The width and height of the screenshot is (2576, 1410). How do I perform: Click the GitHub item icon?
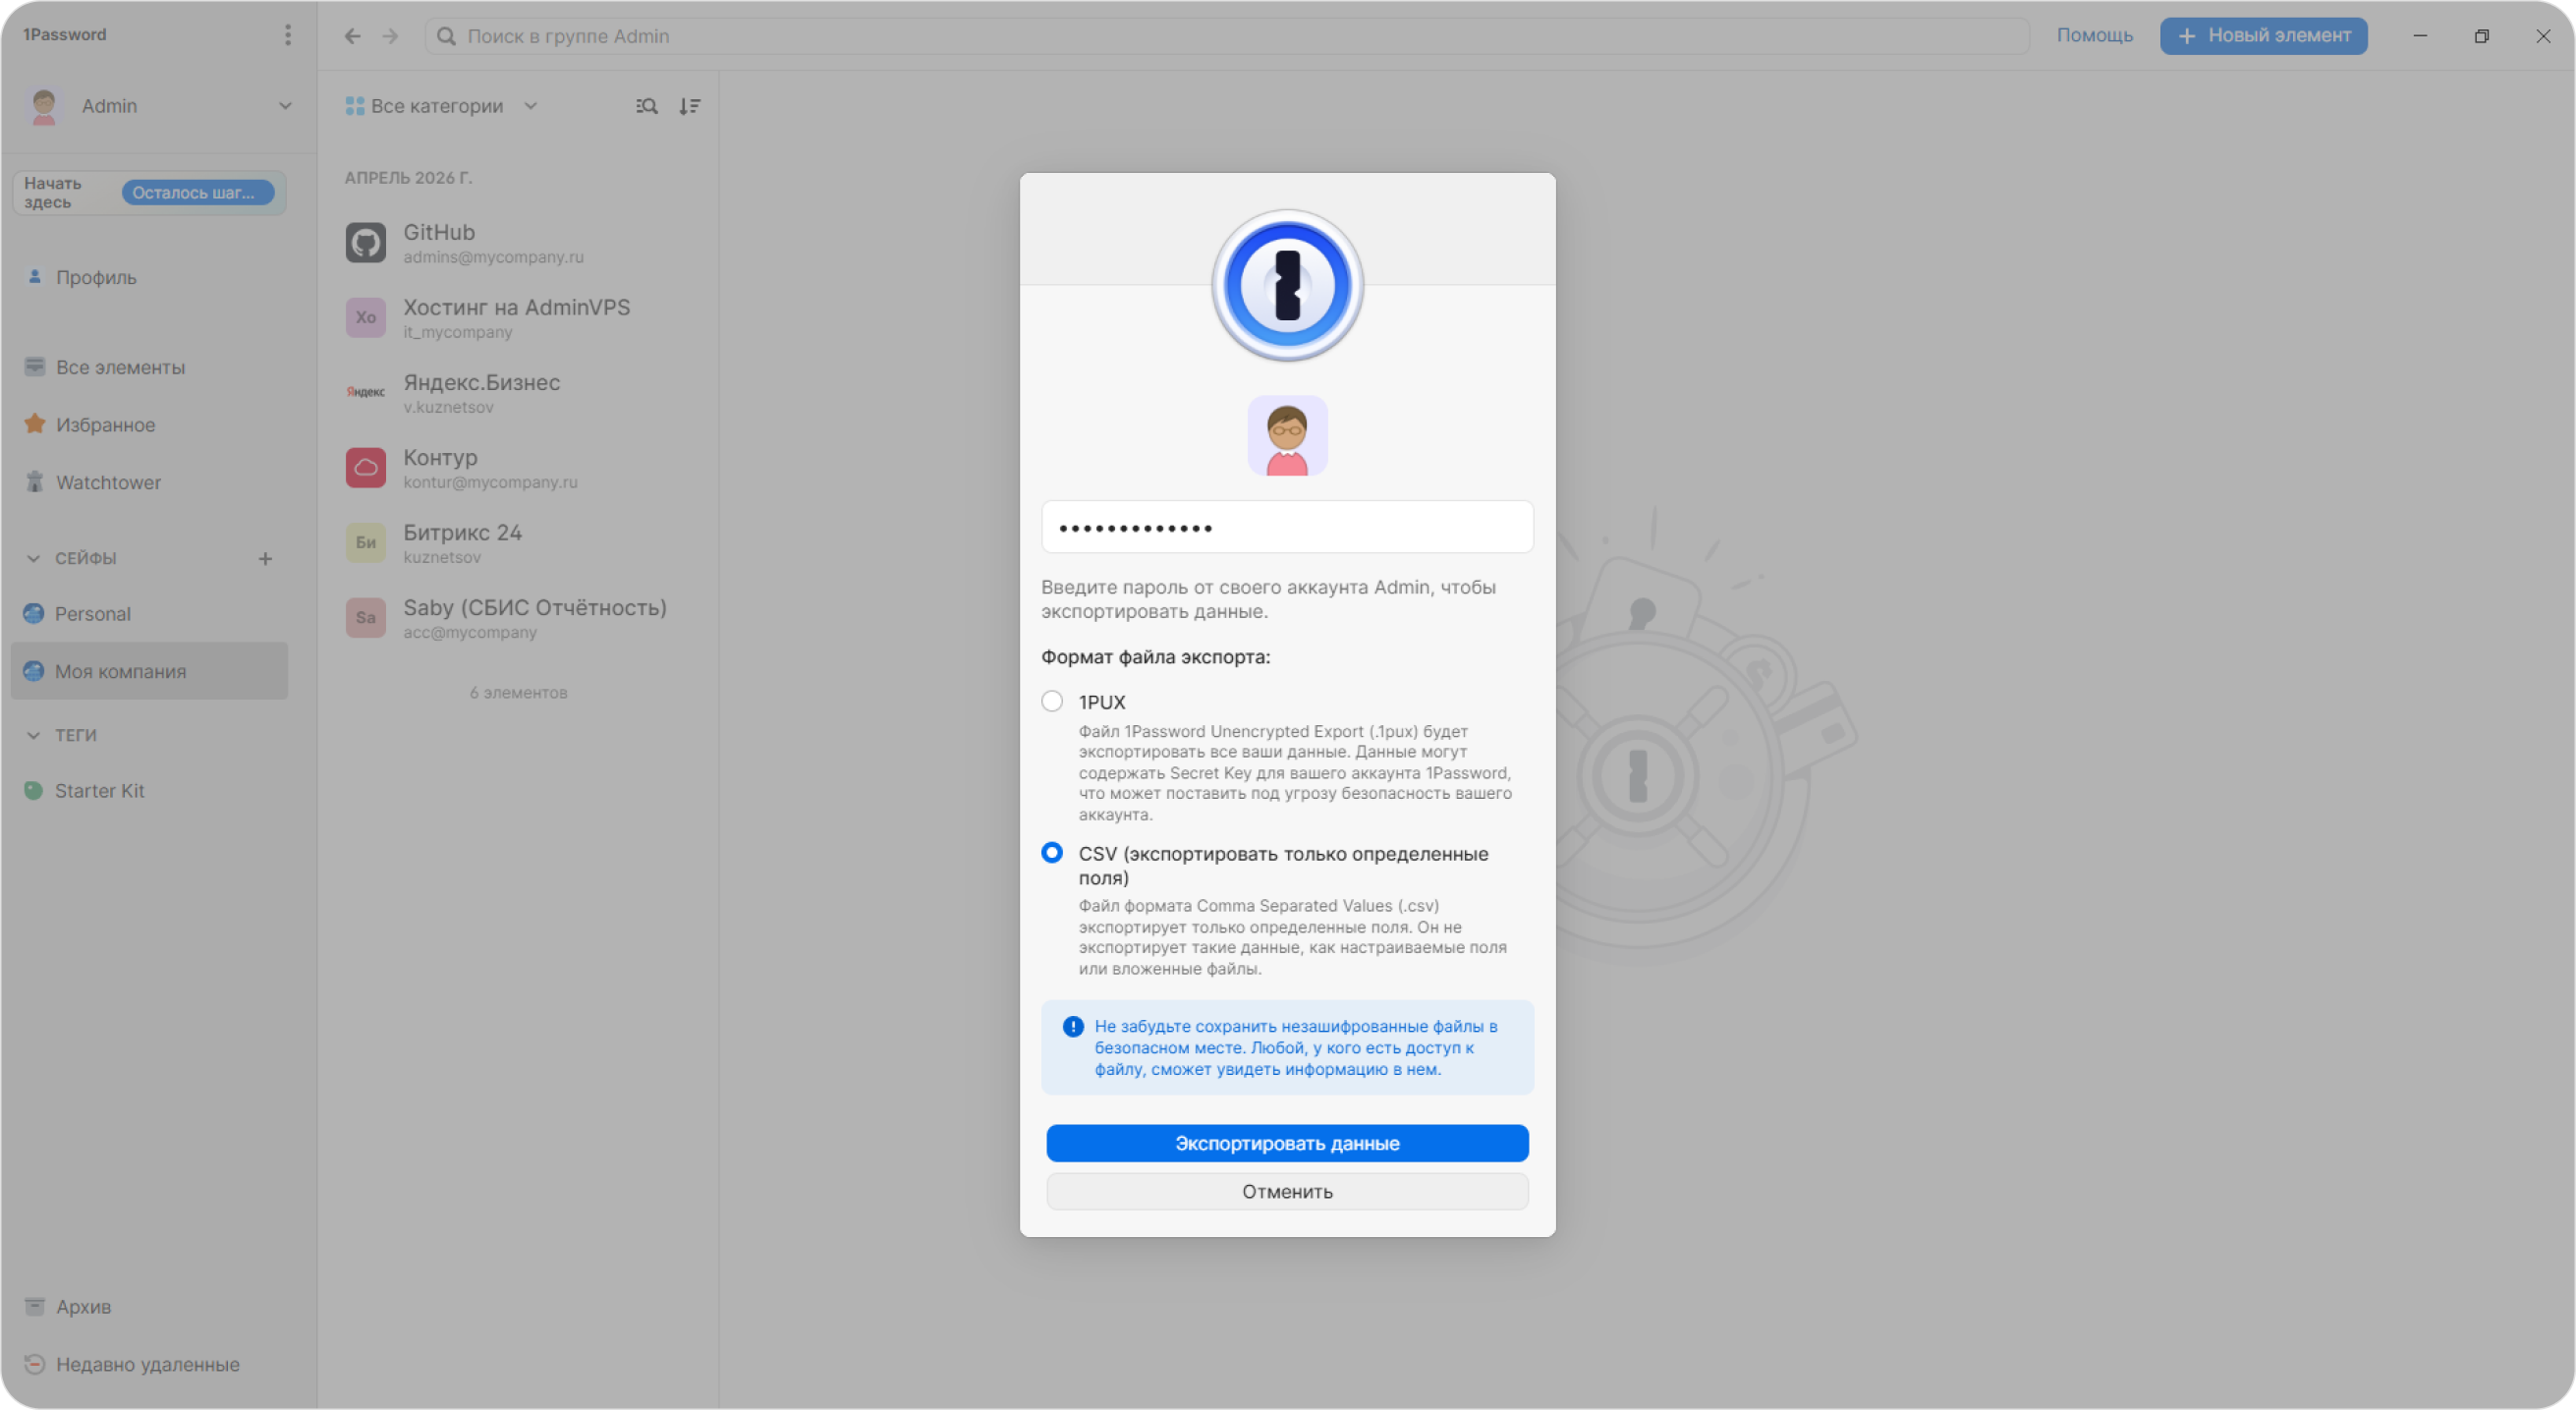click(366, 242)
